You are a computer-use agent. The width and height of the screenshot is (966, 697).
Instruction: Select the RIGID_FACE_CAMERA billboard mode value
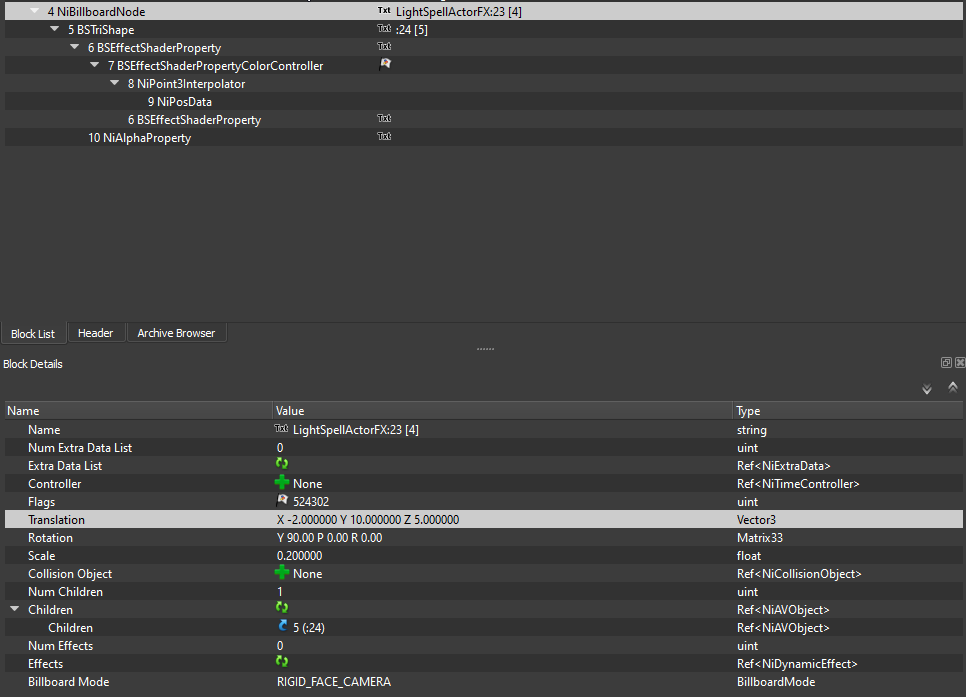click(x=334, y=682)
